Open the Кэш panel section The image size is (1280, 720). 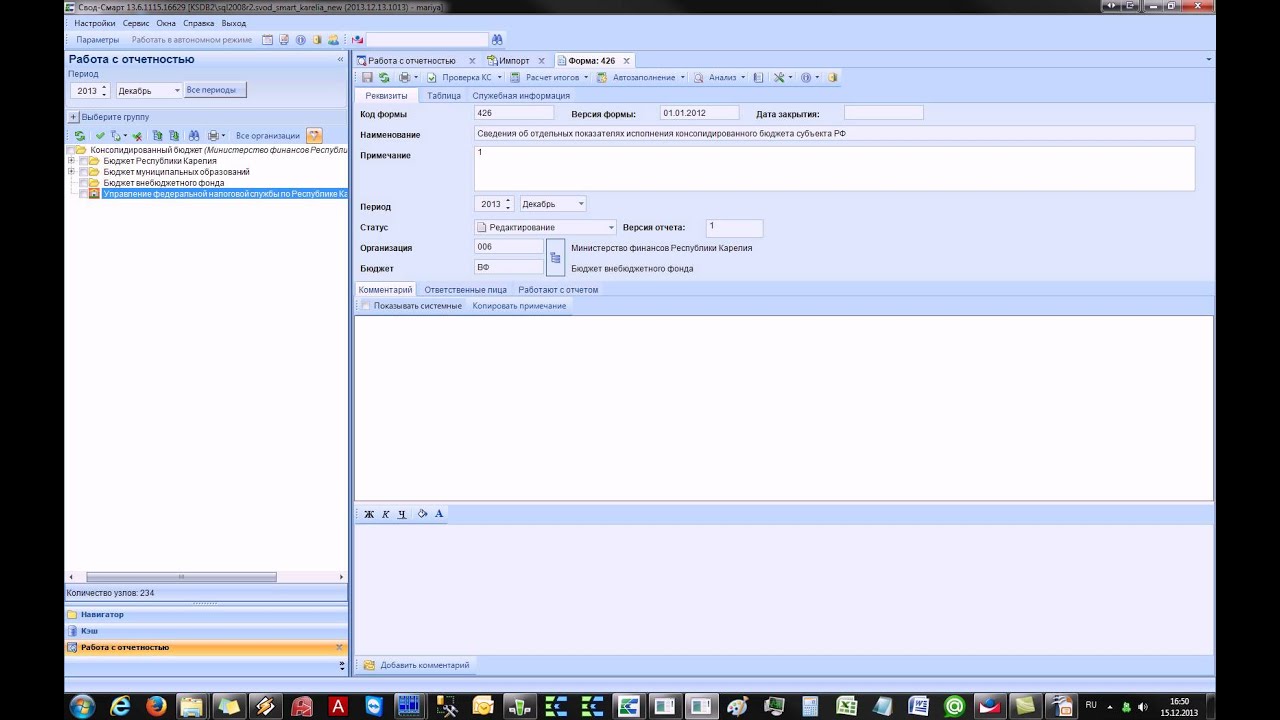click(x=206, y=631)
